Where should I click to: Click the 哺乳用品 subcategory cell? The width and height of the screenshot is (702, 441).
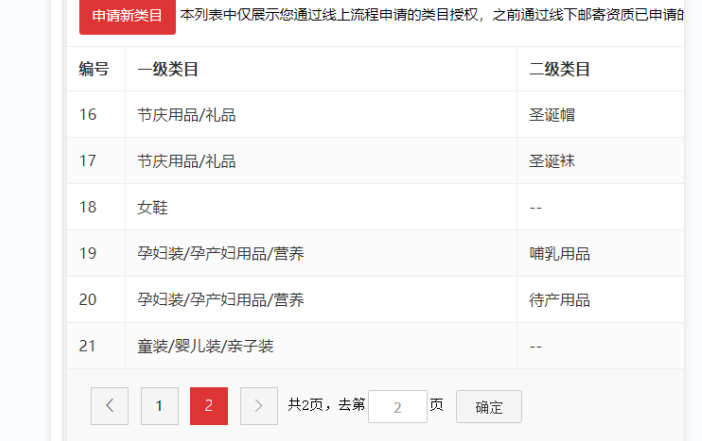click(x=559, y=254)
